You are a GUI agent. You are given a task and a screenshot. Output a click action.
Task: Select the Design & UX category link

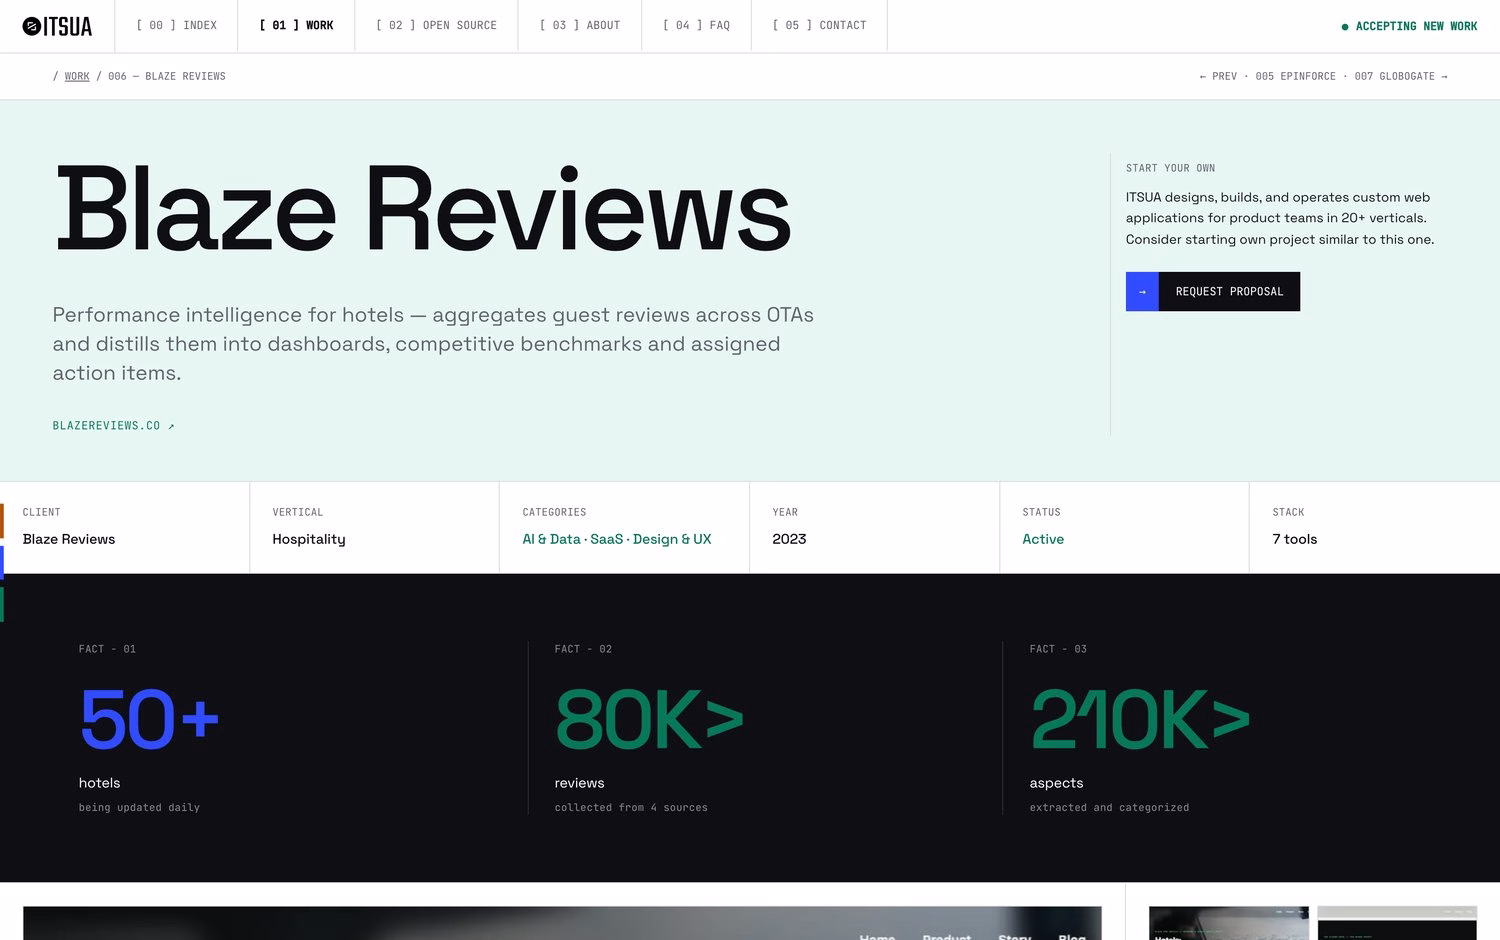coord(672,539)
